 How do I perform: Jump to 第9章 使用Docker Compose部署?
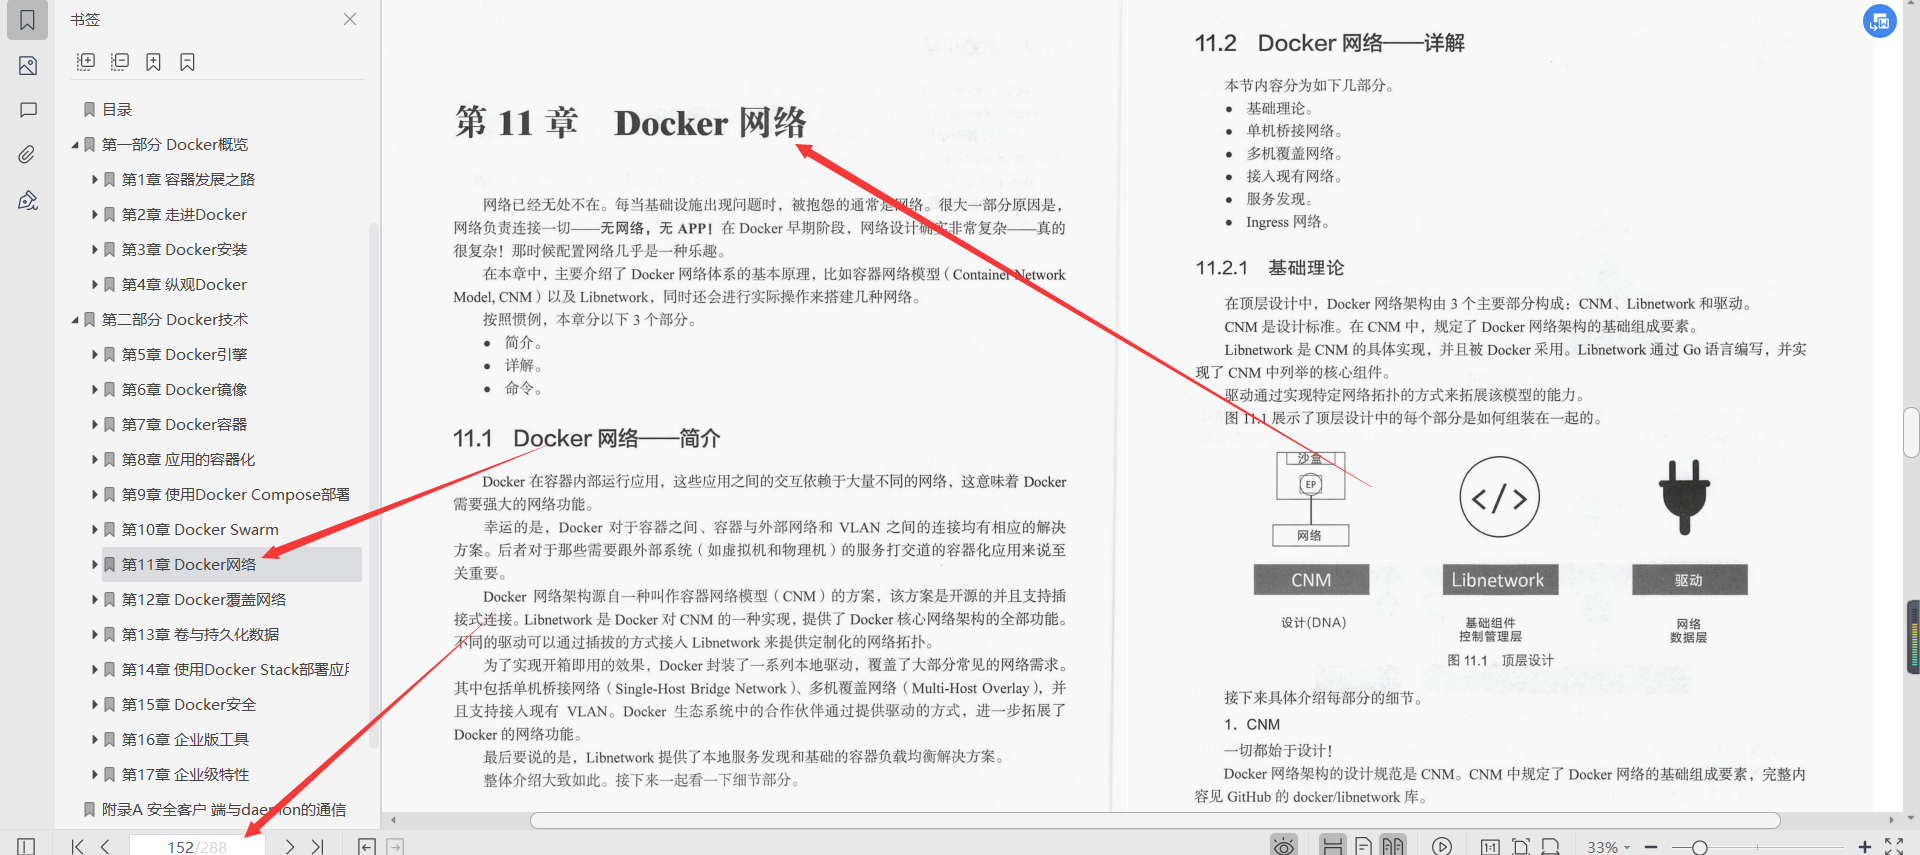236,495
